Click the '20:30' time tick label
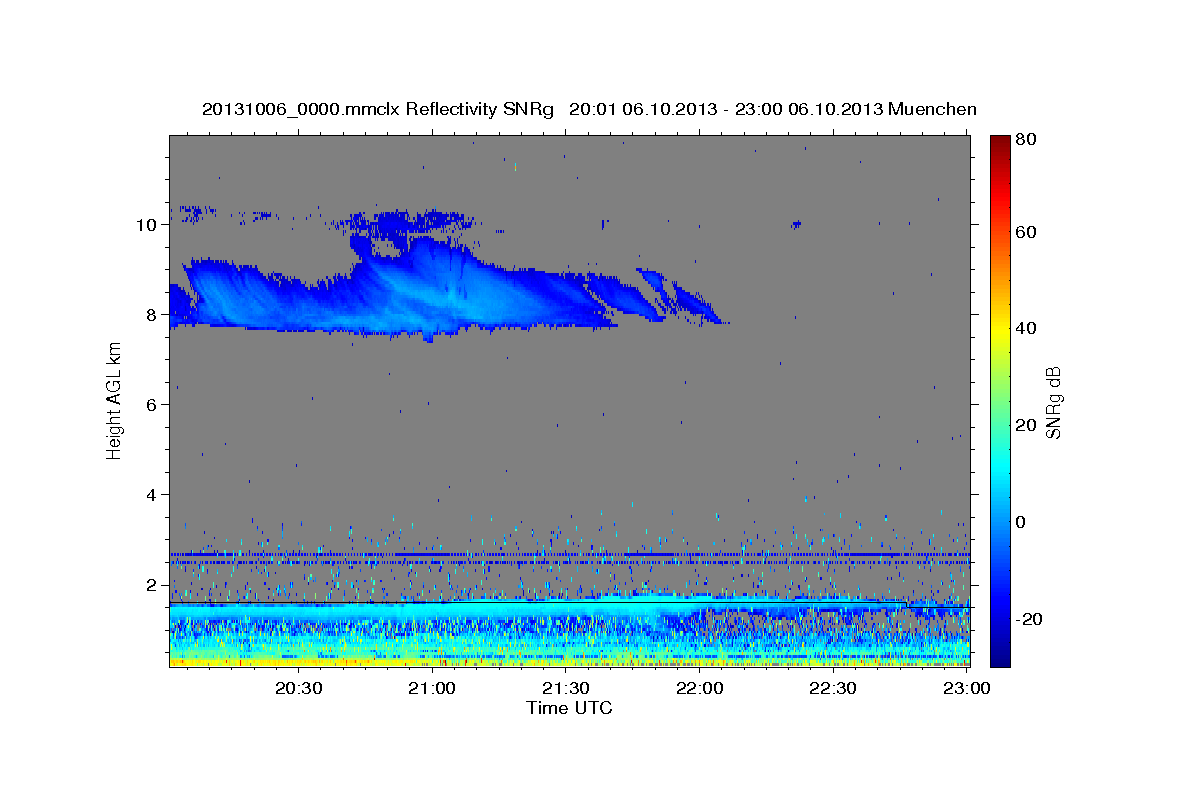 pos(299,689)
